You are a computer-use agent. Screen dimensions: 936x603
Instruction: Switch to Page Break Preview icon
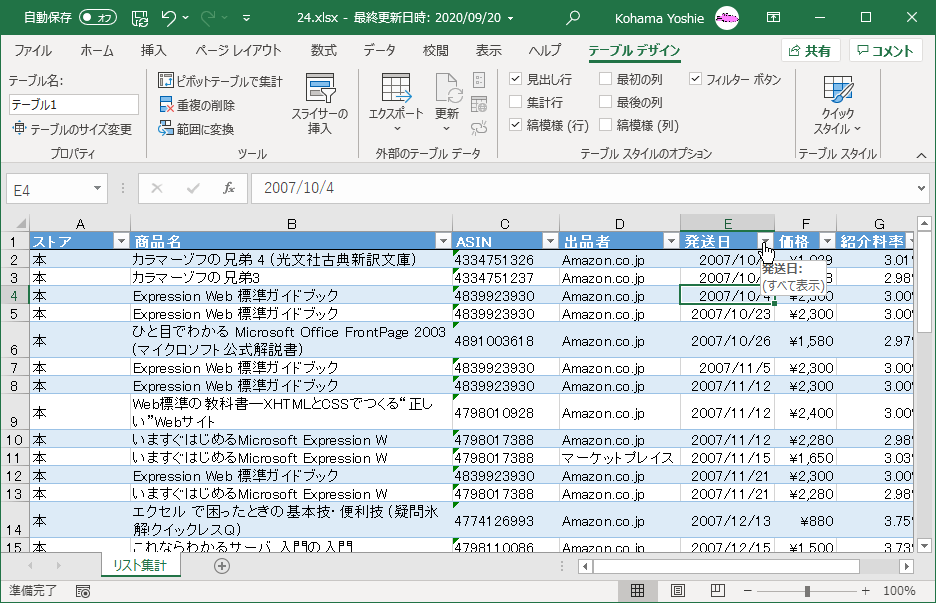pos(718,590)
